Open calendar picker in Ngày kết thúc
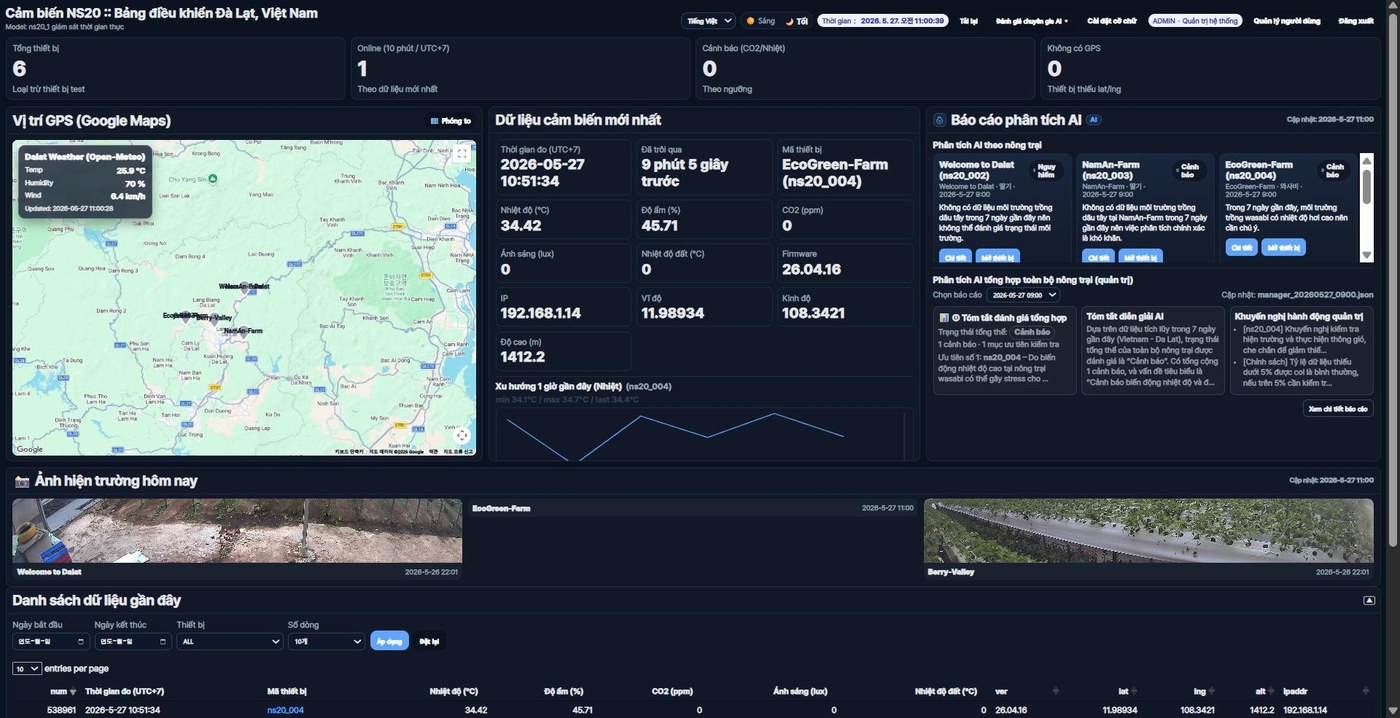 (x=163, y=641)
